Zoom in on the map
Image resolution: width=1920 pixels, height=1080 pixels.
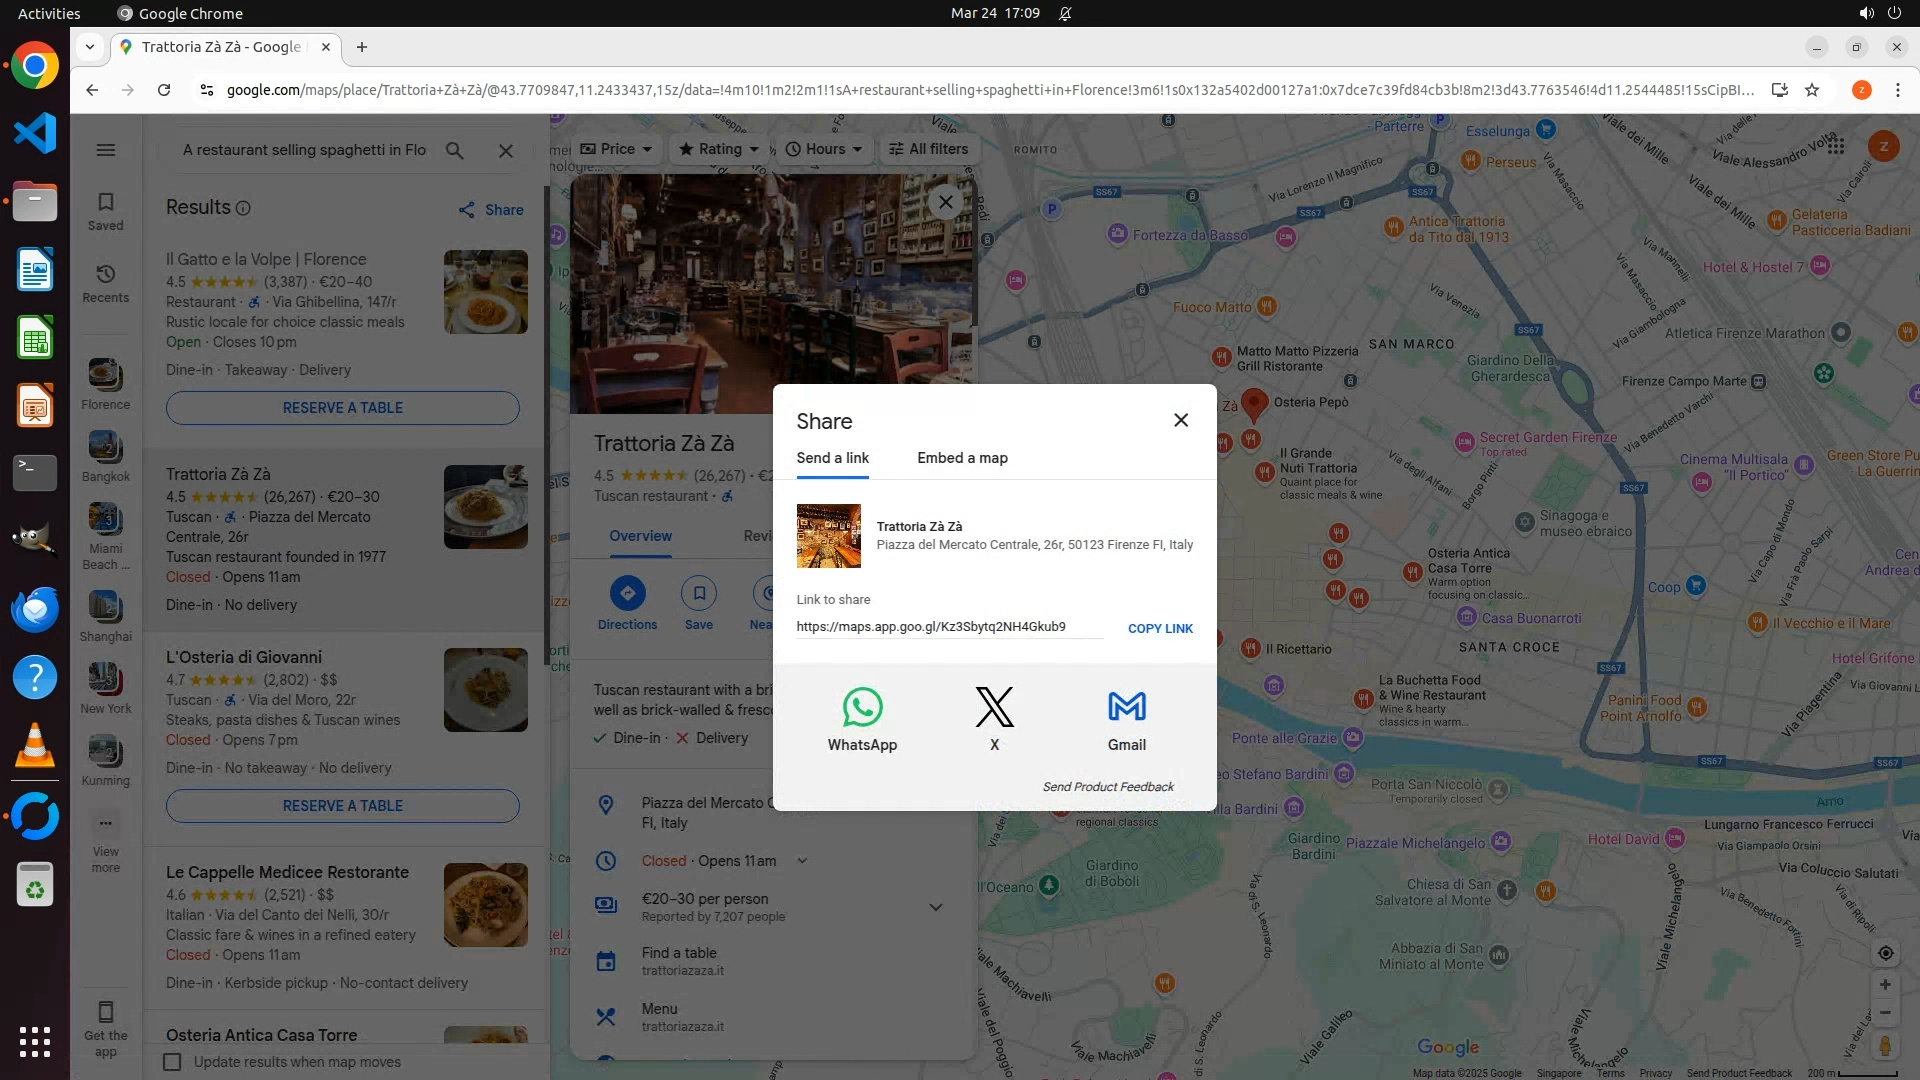[1885, 984]
